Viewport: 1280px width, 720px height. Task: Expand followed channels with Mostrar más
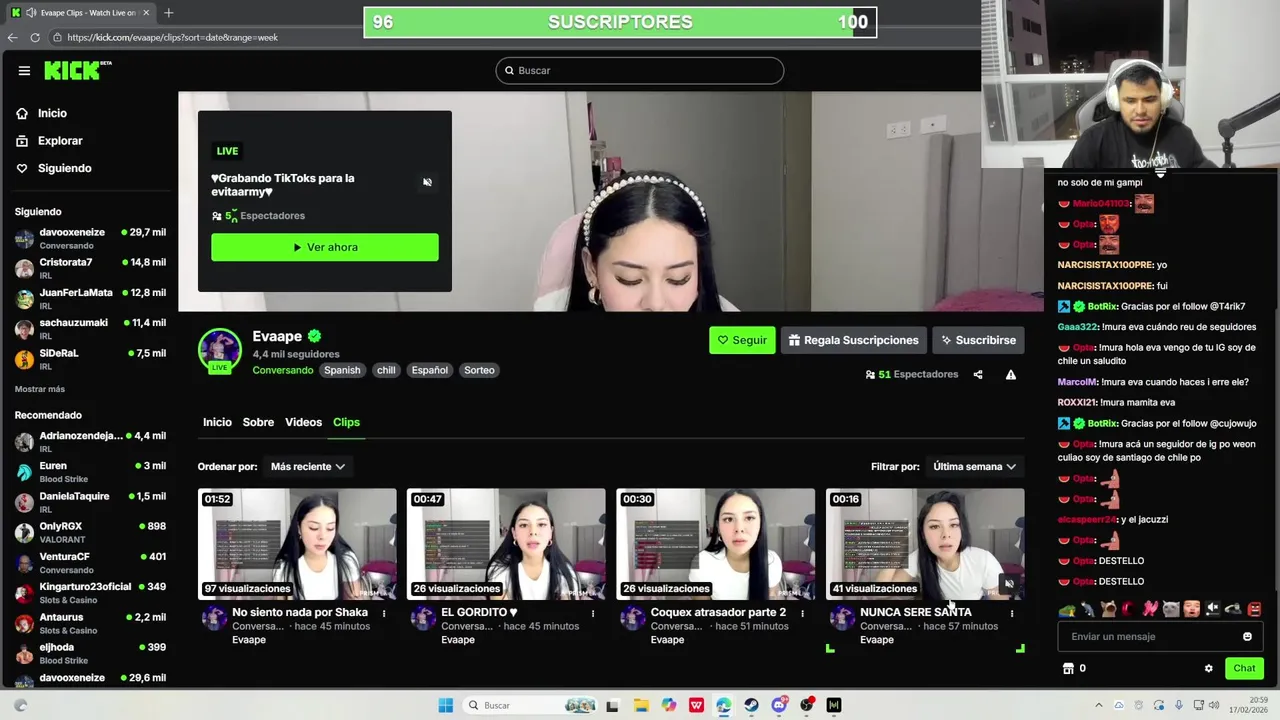coord(40,389)
